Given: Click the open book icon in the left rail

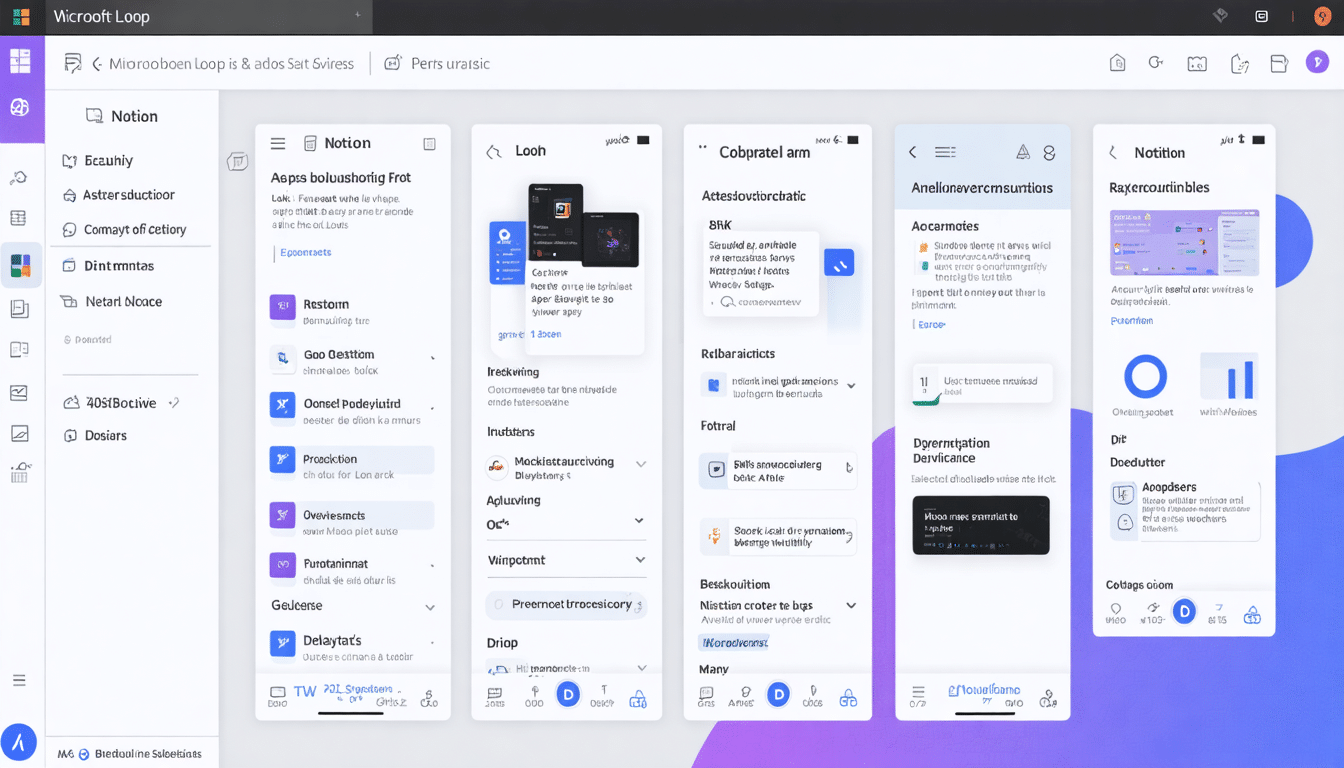Looking at the screenshot, I should tap(19, 349).
